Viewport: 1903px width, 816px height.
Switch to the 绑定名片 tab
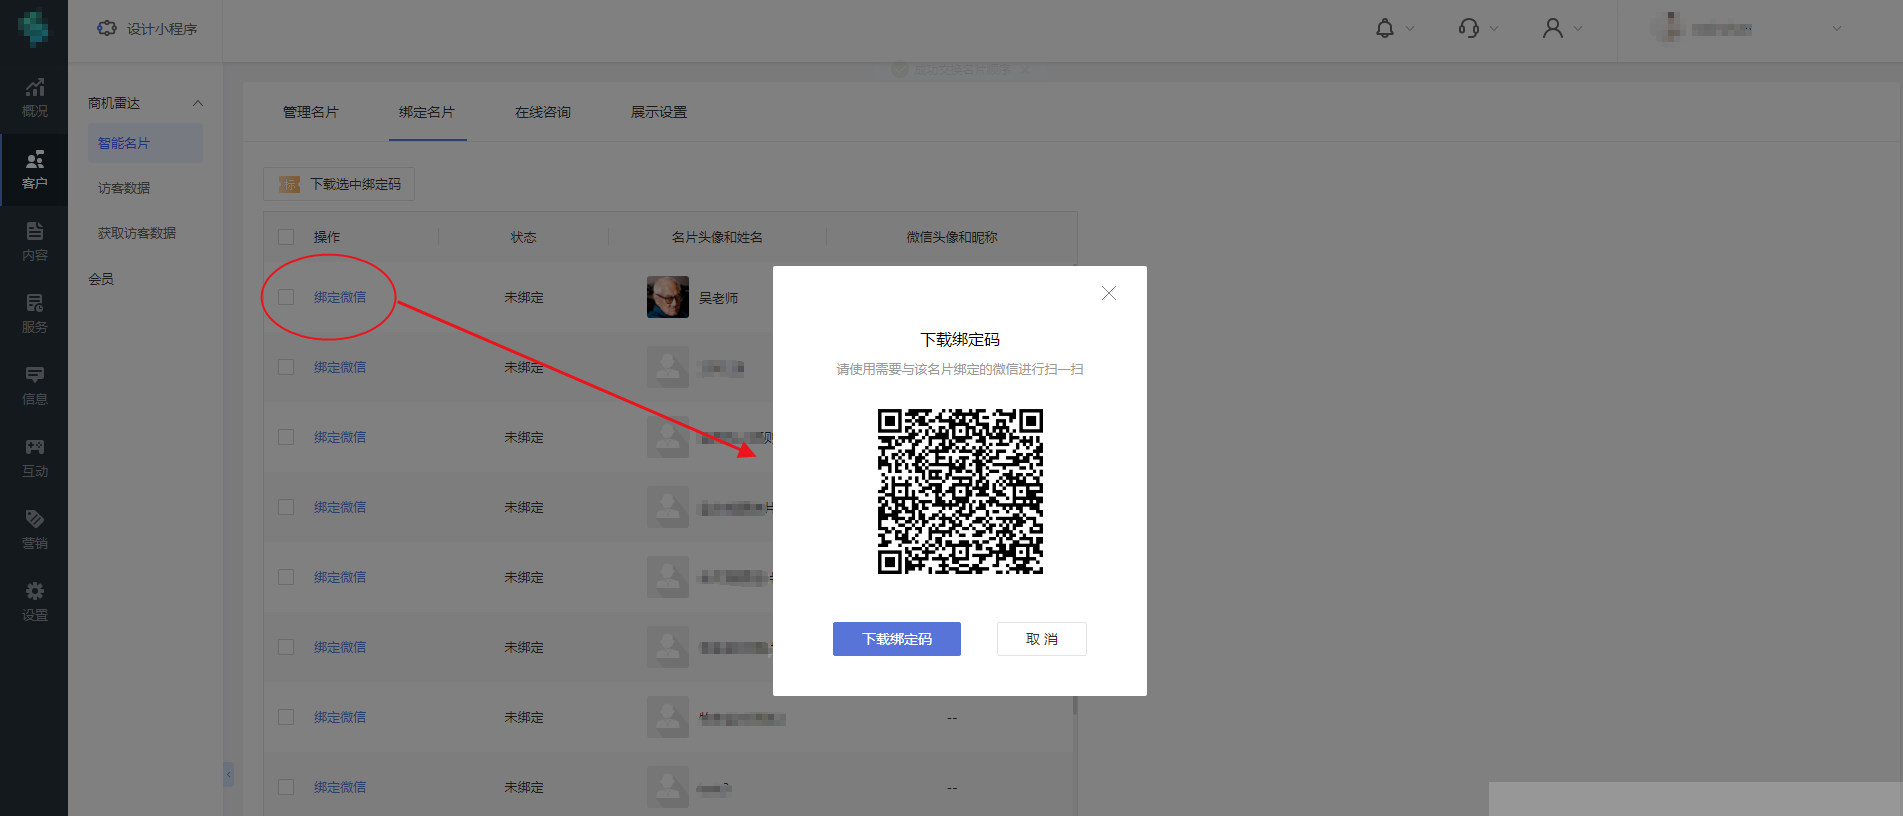coord(427,112)
